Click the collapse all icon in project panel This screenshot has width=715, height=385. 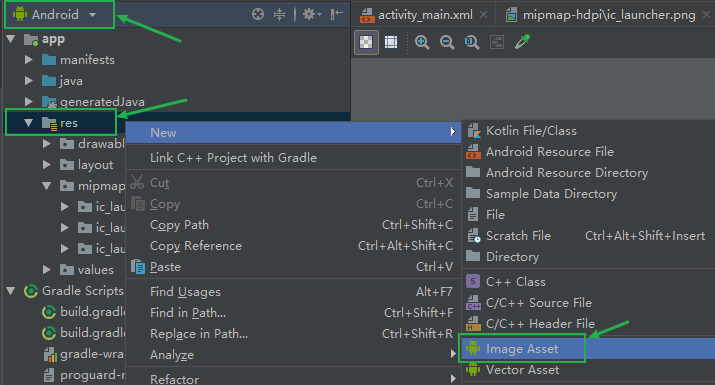pos(280,15)
